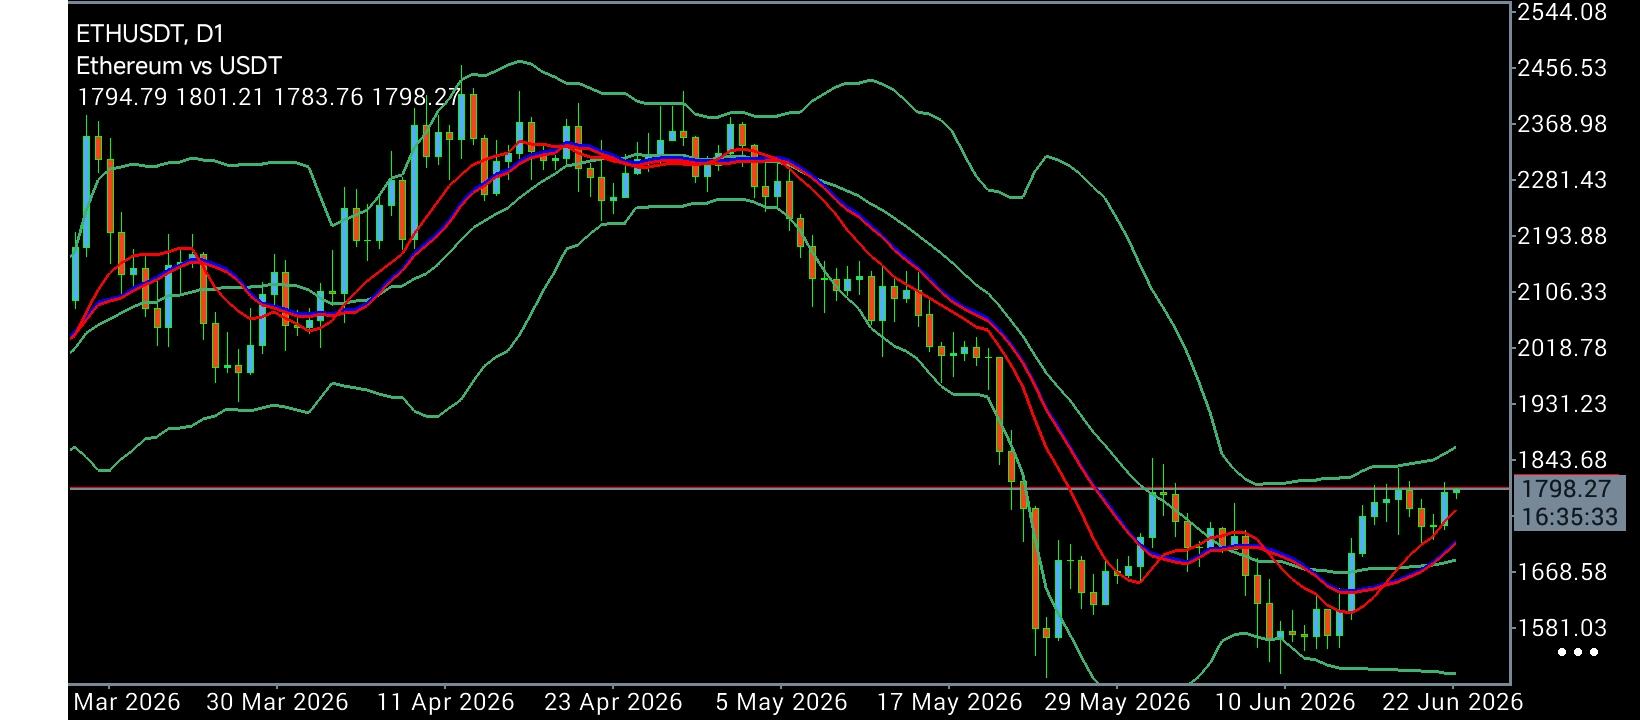The width and height of the screenshot is (1640, 720).
Task: Click the 10 Jun 2026 date label
Action: [1285, 702]
